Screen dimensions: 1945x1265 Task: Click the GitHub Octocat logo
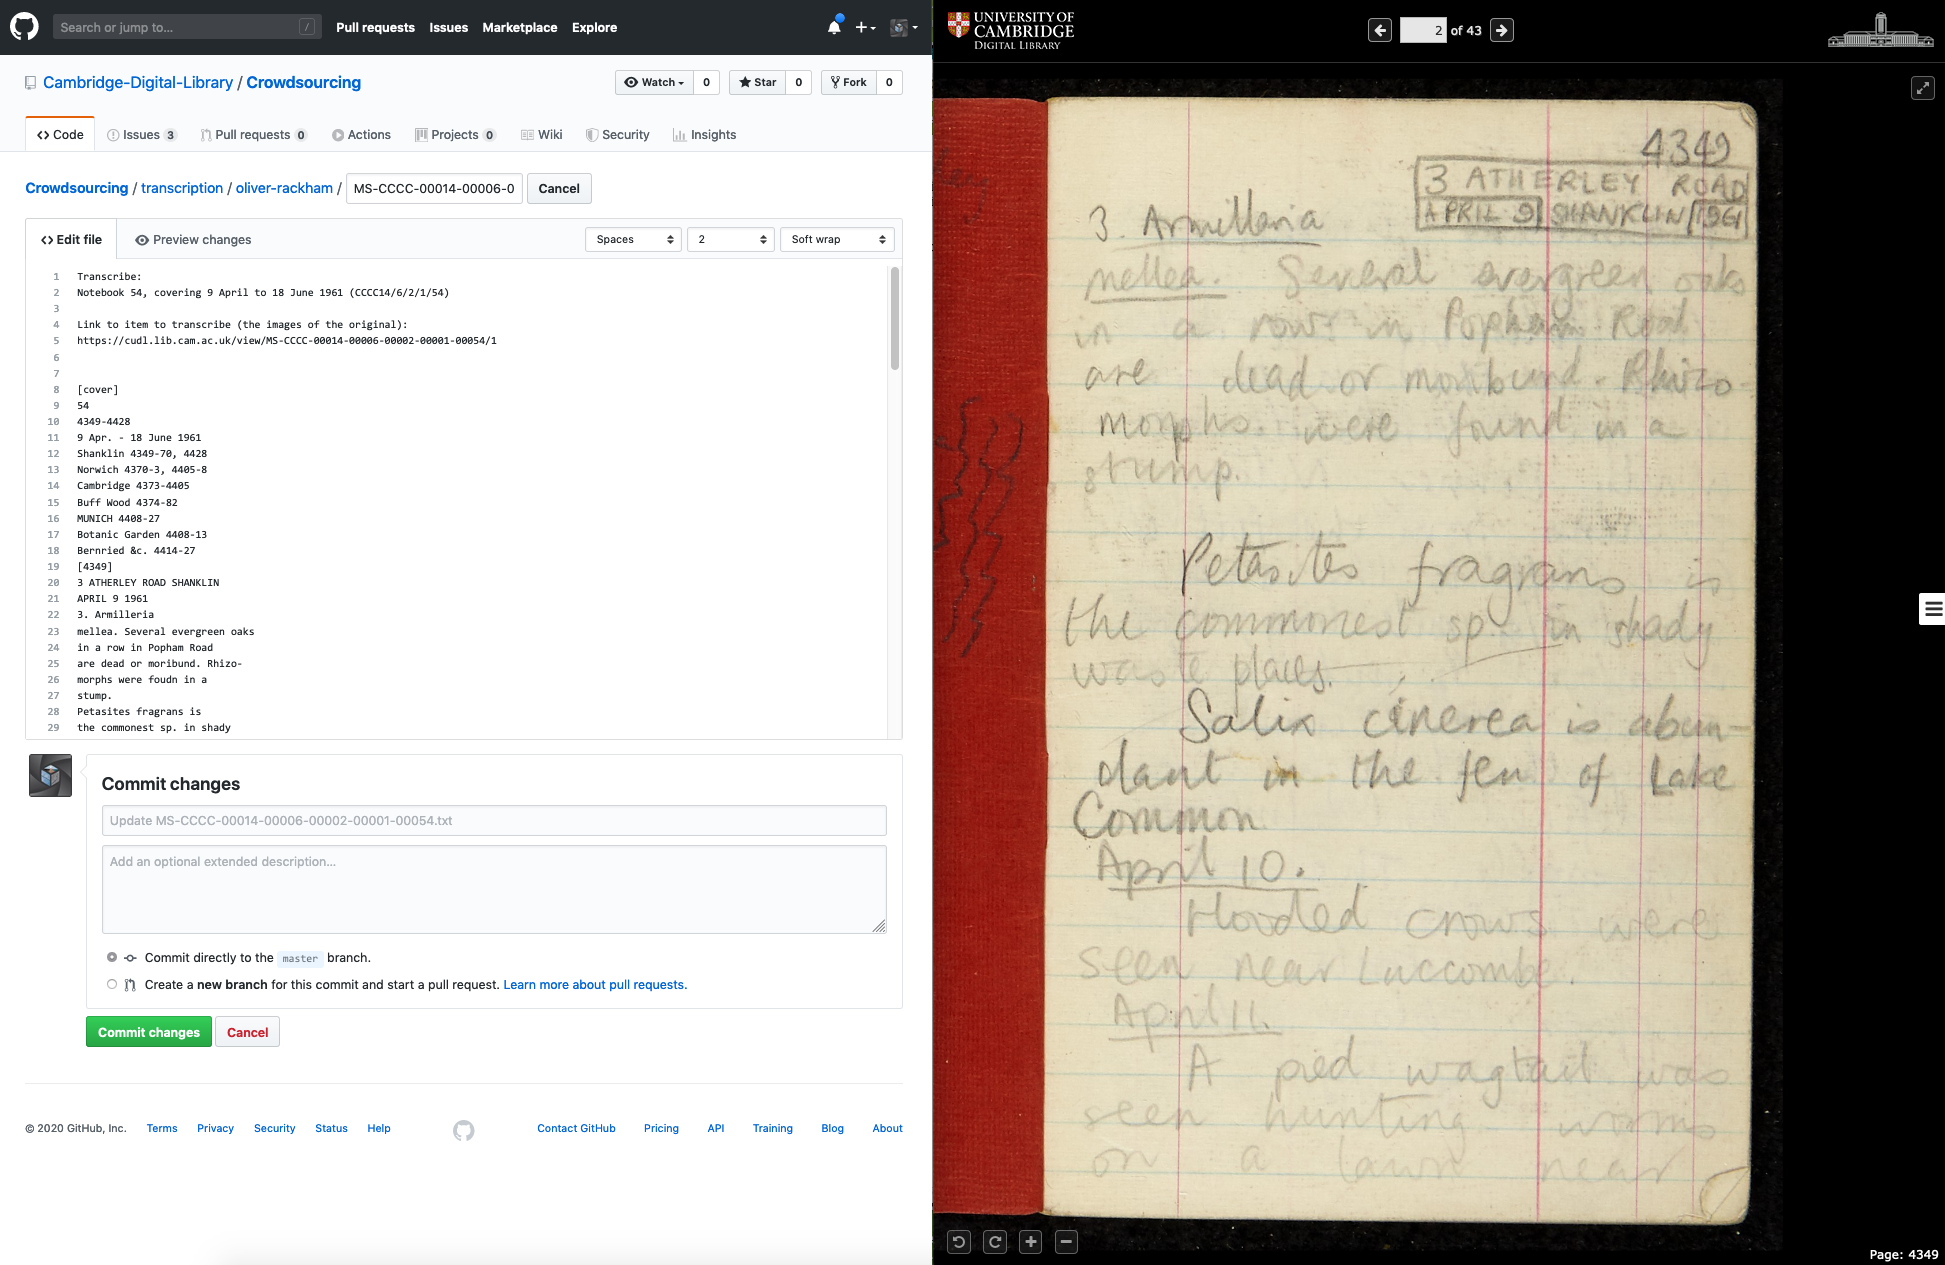coord(24,27)
